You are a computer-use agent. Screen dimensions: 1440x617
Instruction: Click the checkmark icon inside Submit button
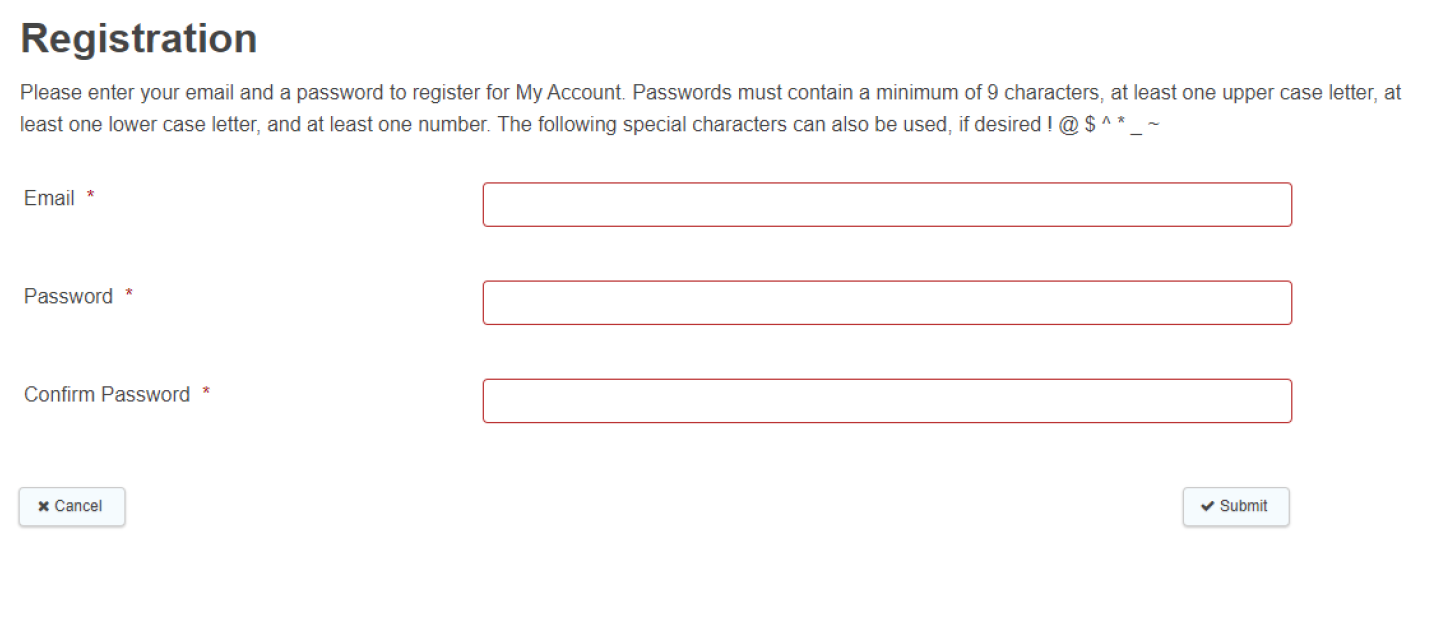tap(1209, 506)
